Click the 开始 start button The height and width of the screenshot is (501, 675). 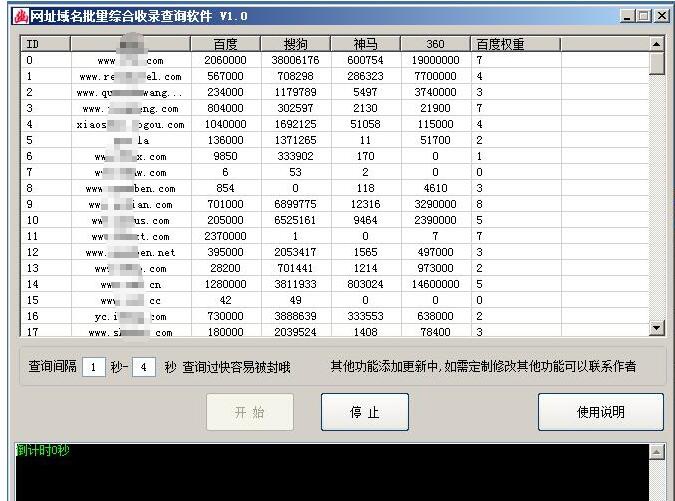coord(250,412)
